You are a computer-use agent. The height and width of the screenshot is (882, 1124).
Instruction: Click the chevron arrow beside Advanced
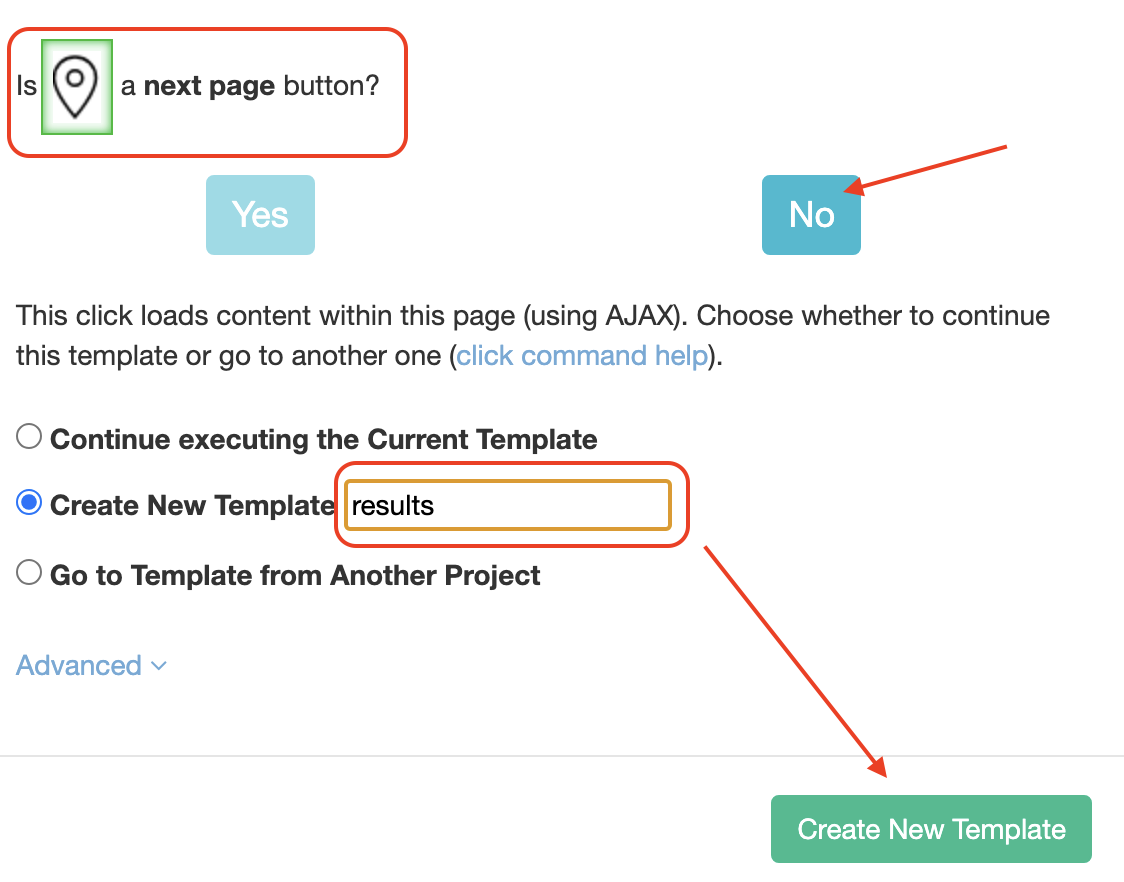pyautogui.click(x=159, y=666)
